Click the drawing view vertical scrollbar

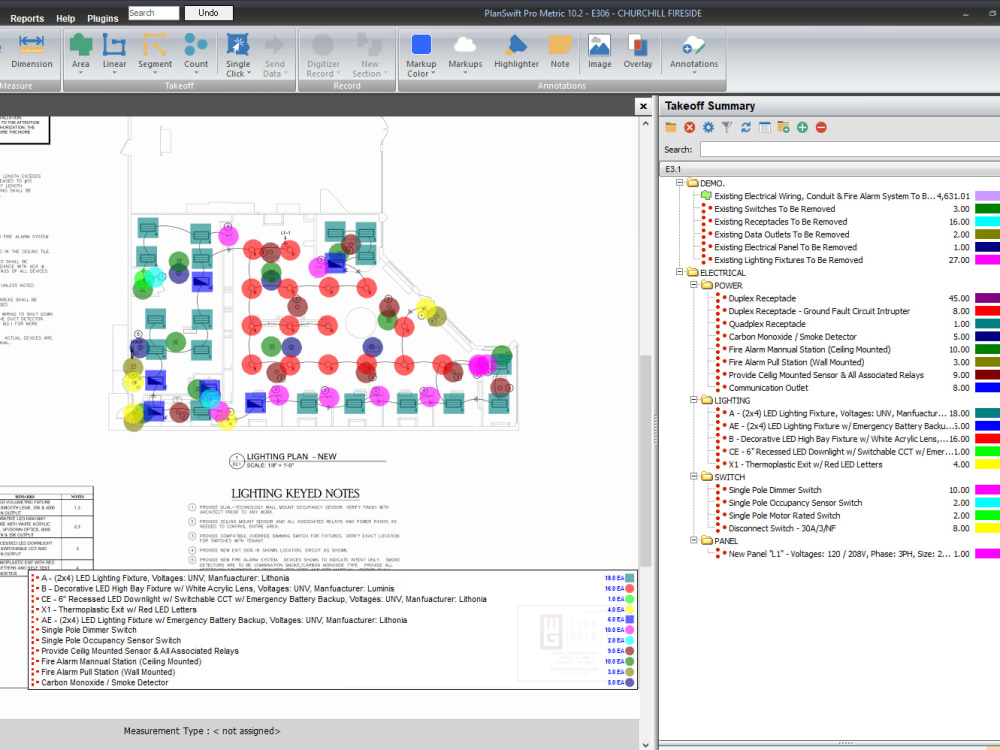click(645, 459)
